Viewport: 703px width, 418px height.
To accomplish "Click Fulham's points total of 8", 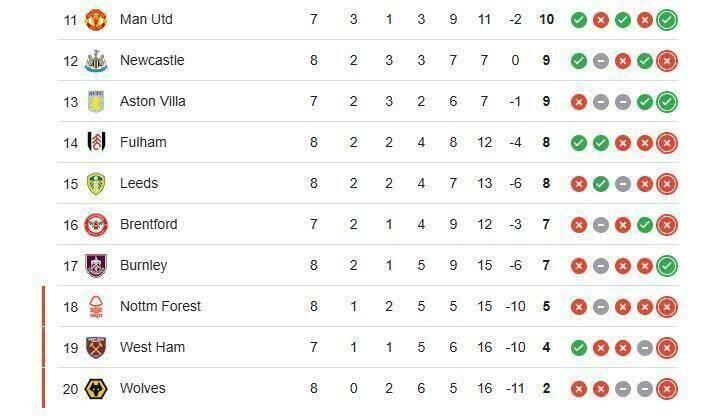I will [x=546, y=142].
